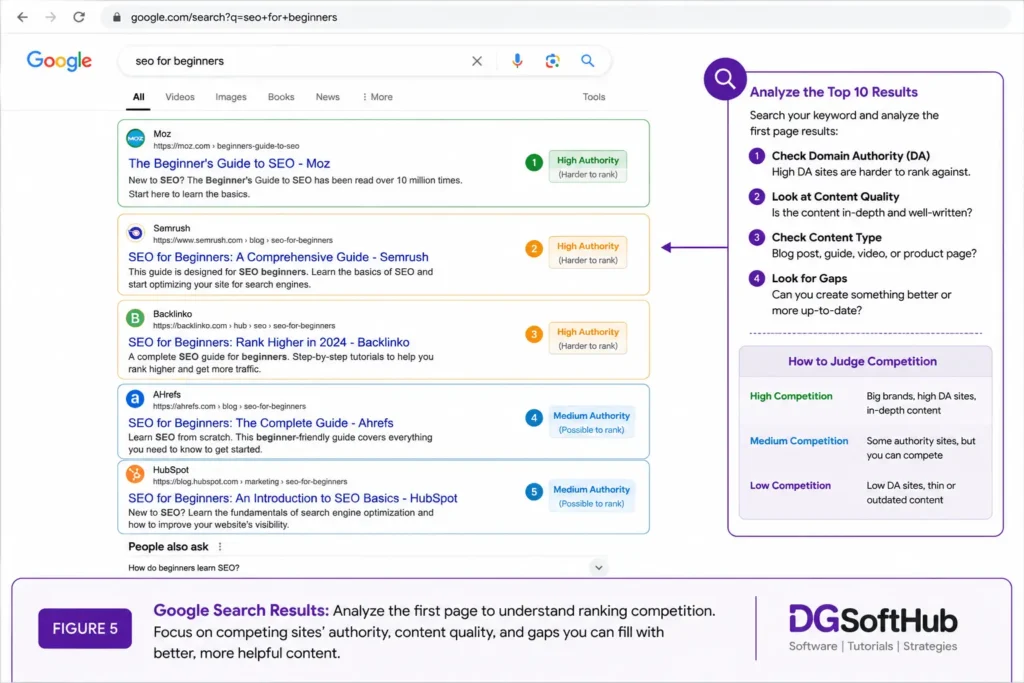
Task: Open 'SEO for Beginners: A Comprehensive Guide - Semrush'
Action: point(278,257)
